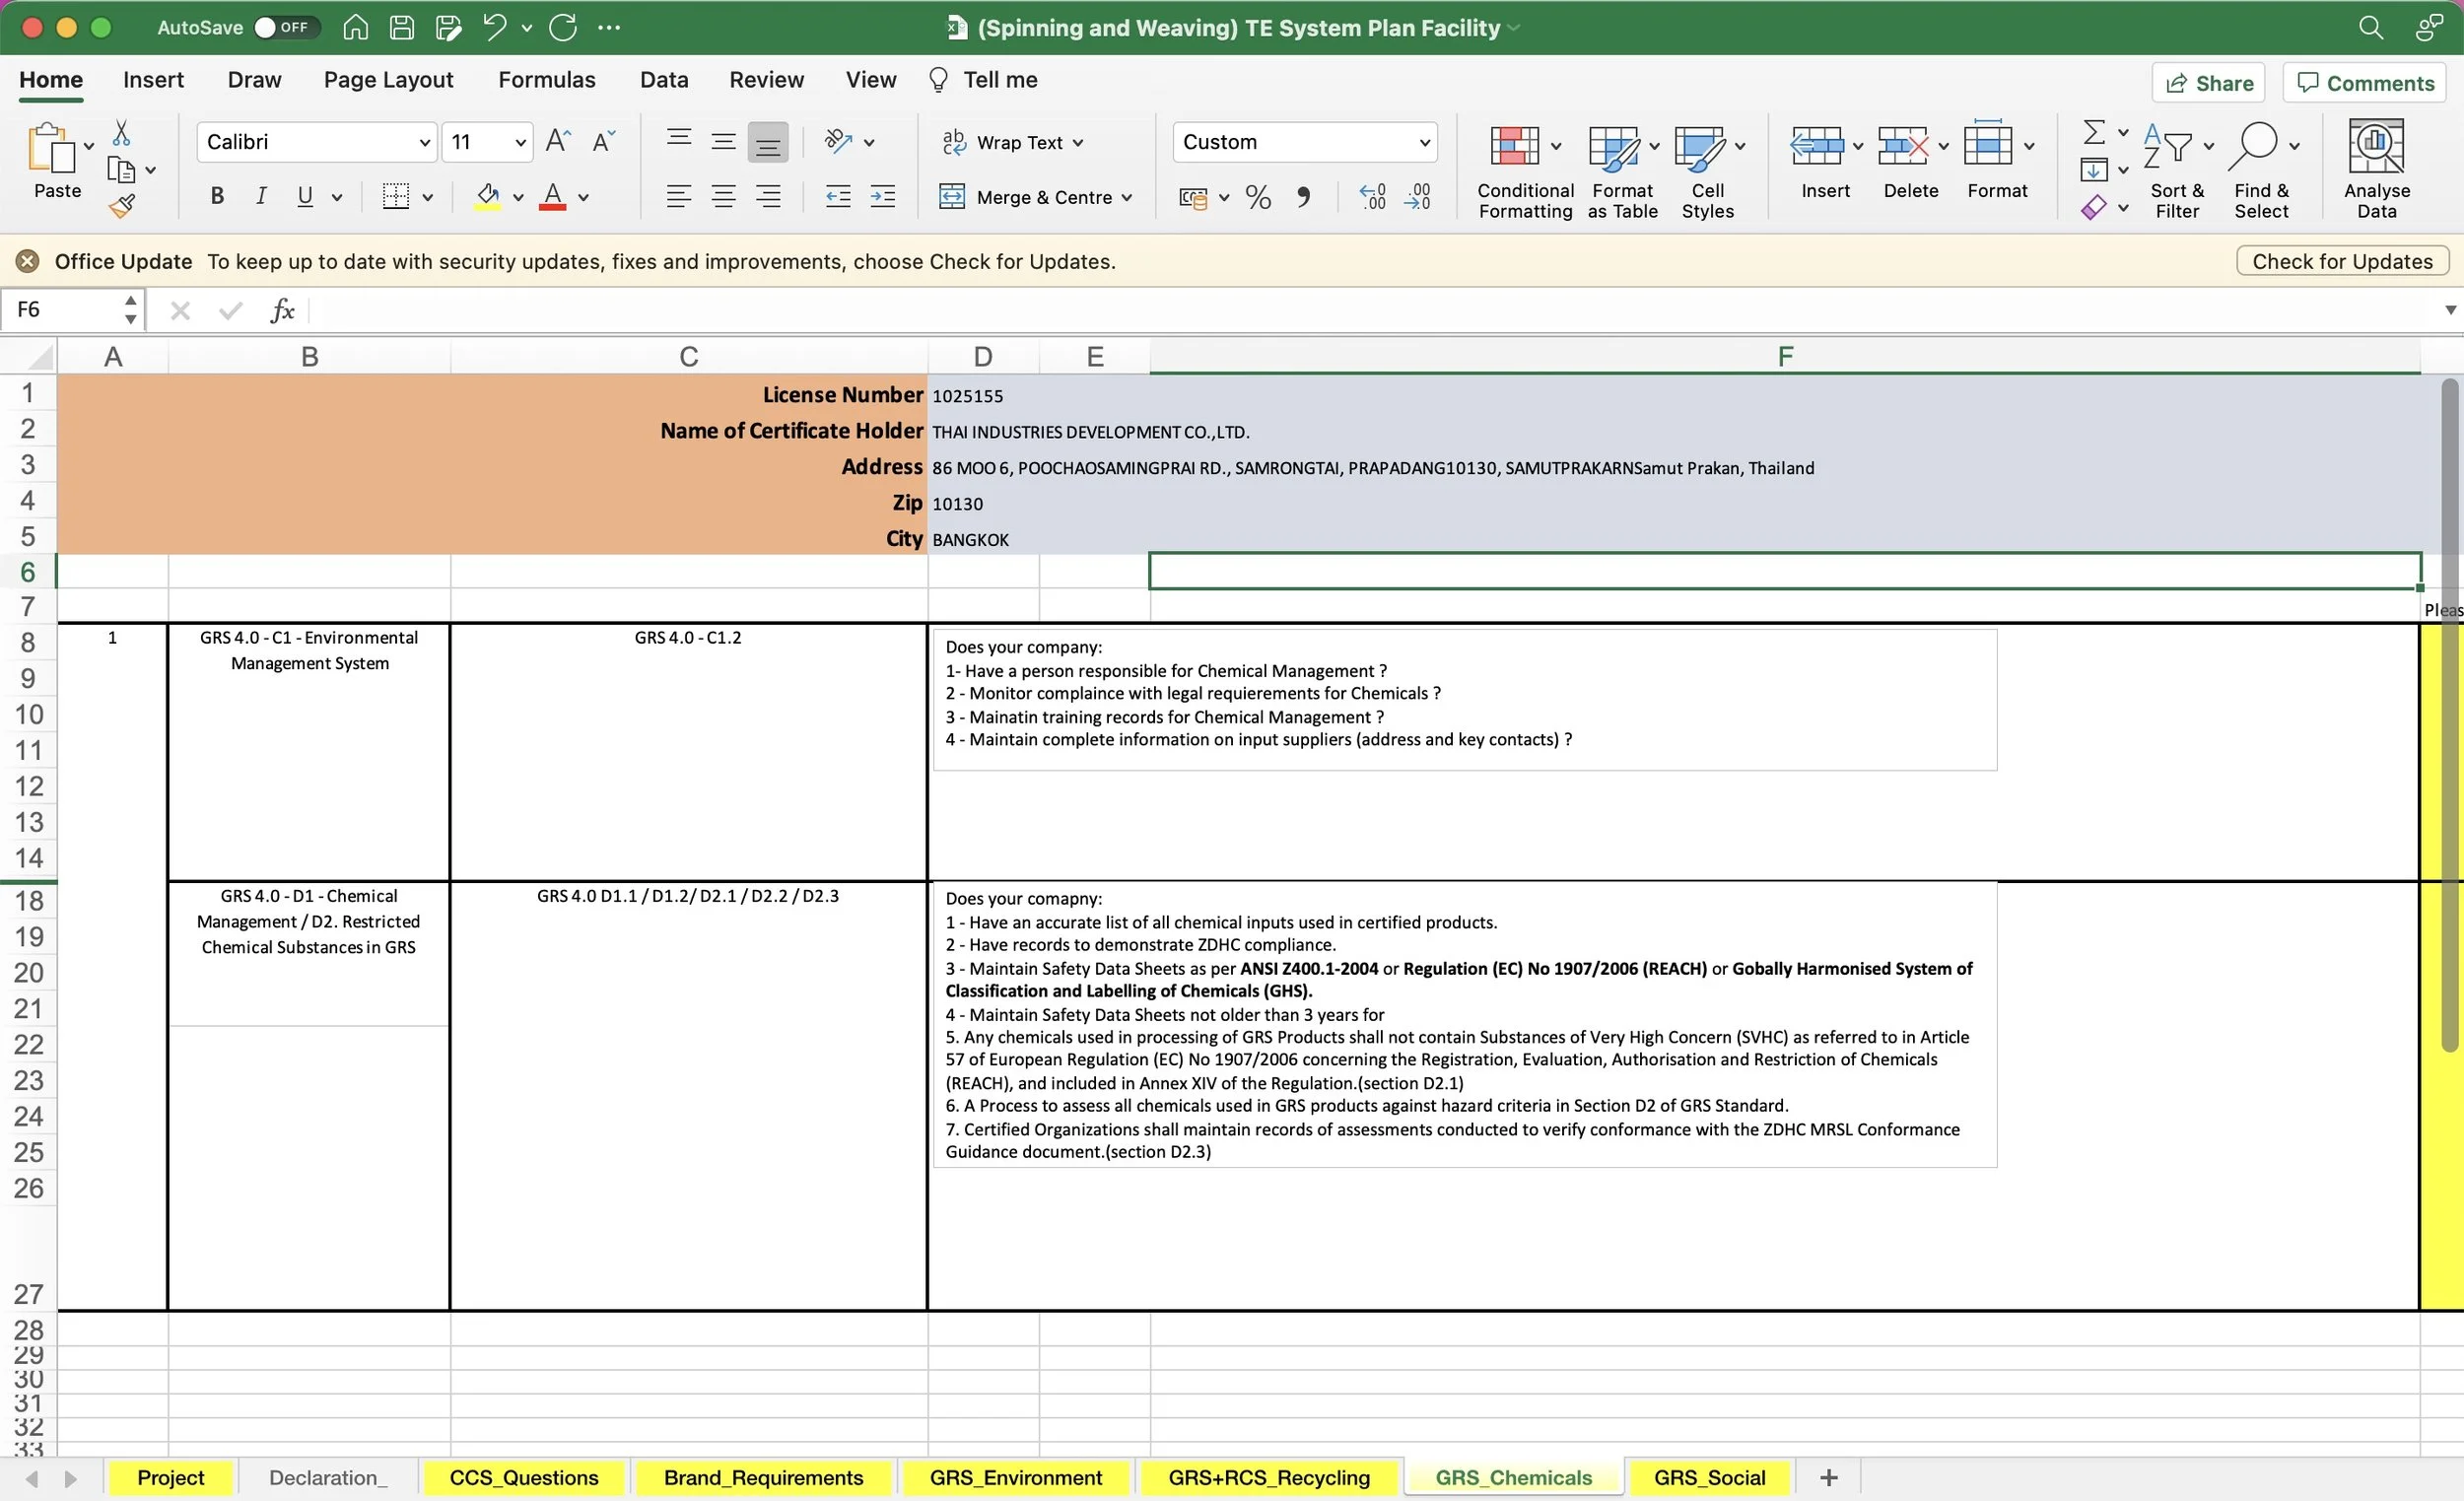Increase indent

coord(883,196)
